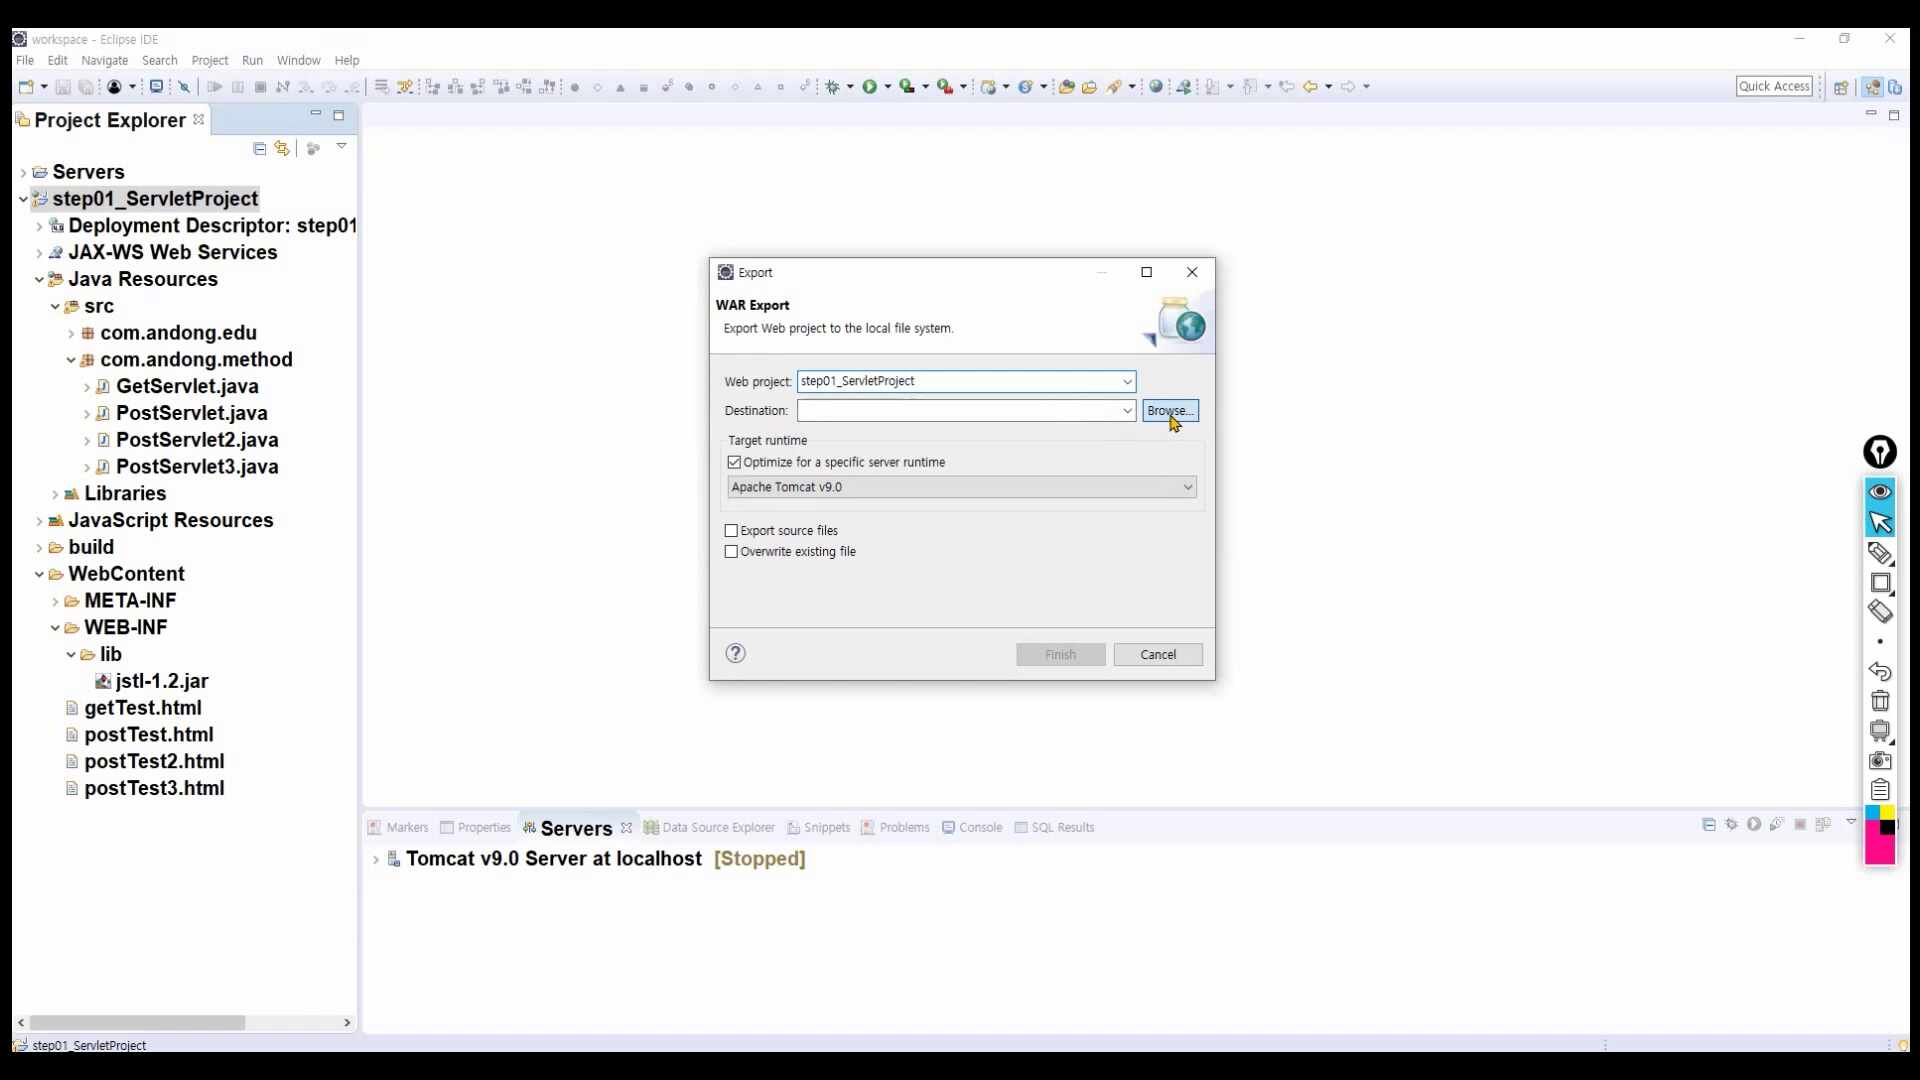Click the brush size dot in annotation bar

(x=1880, y=641)
